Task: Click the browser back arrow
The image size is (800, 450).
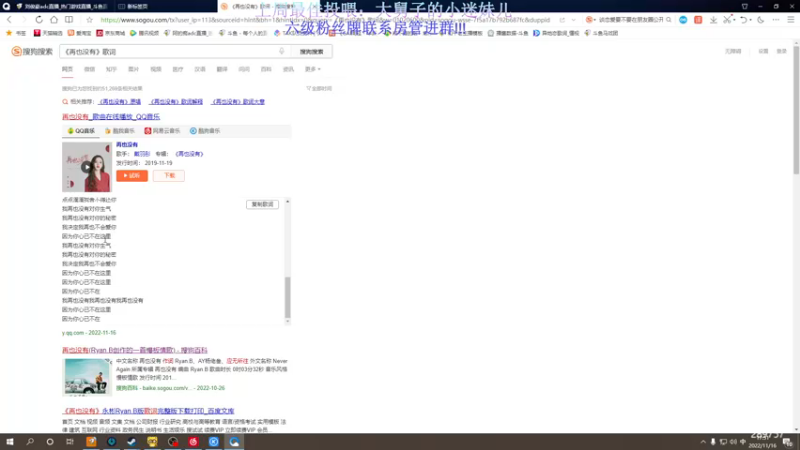Action: point(9,19)
